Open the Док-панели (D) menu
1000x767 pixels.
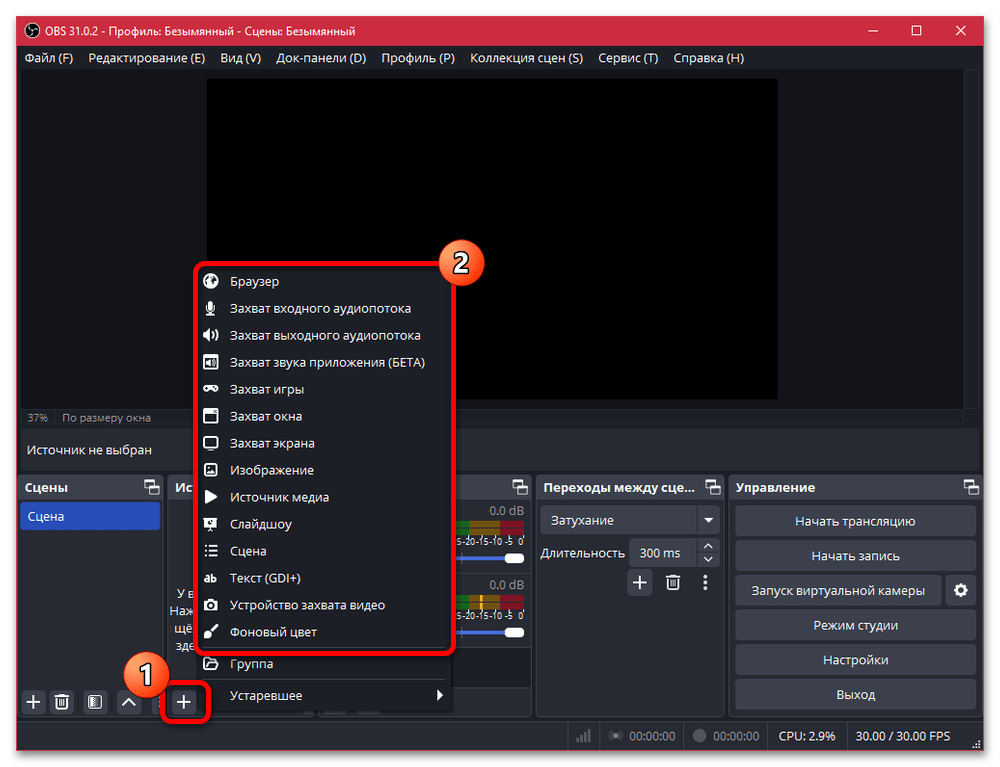coord(321,58)
